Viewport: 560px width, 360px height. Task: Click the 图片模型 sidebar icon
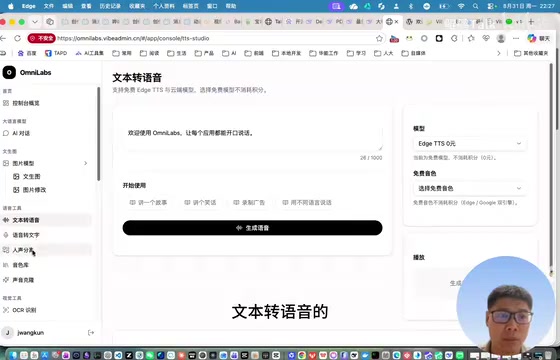(6, 163)
